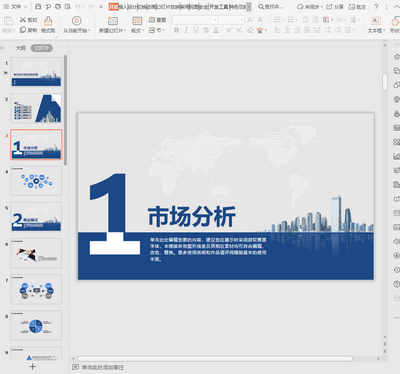Open help with the question mark icon

coord(376,7)
